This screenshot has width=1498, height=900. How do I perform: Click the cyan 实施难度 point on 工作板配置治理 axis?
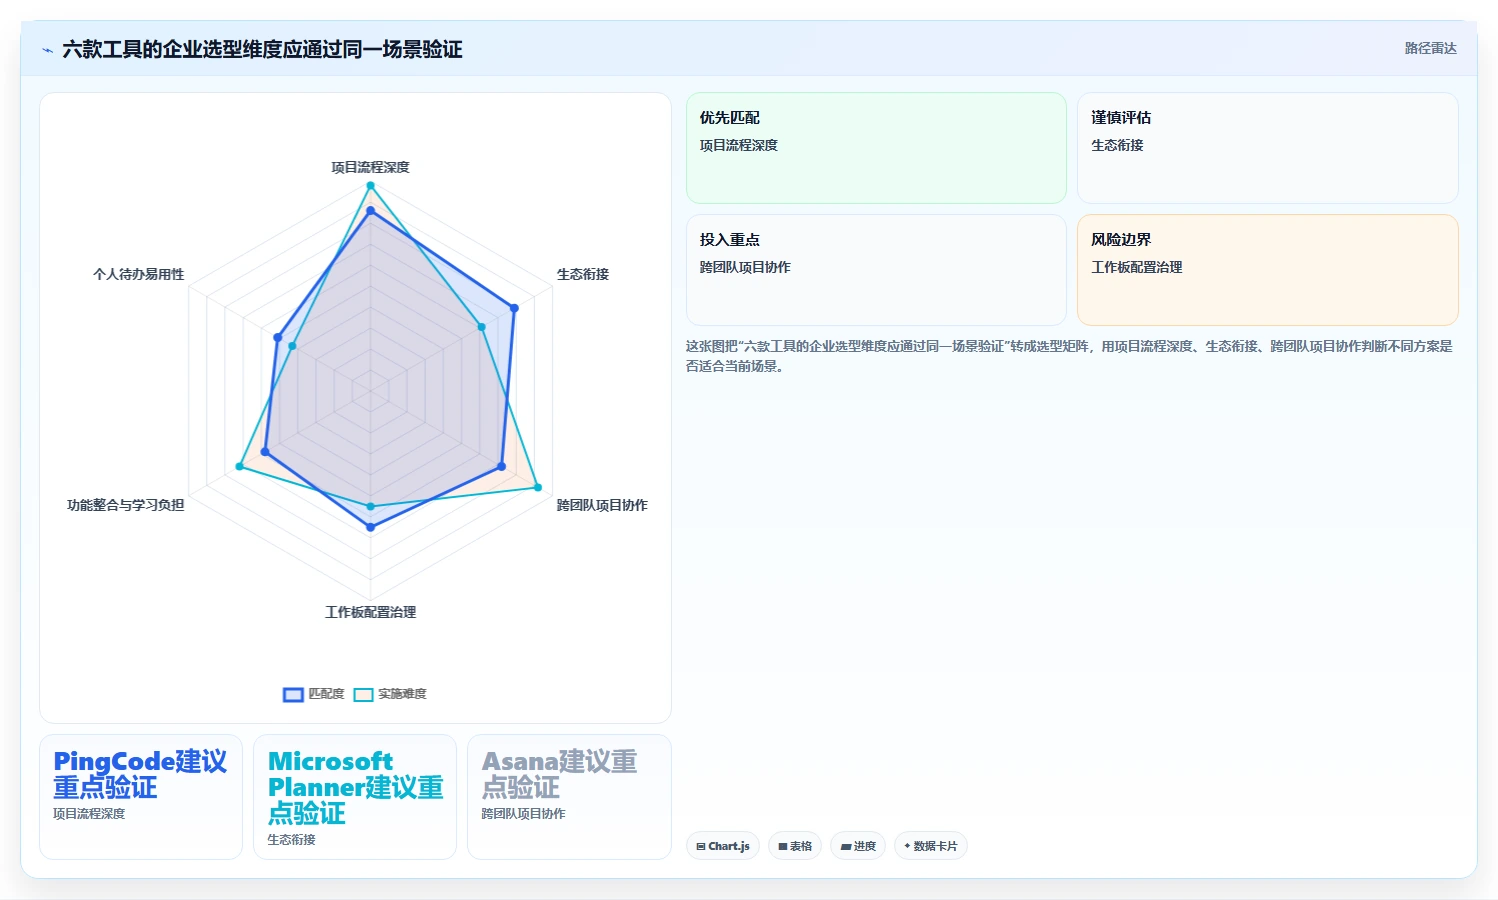[x=370, y=507]
